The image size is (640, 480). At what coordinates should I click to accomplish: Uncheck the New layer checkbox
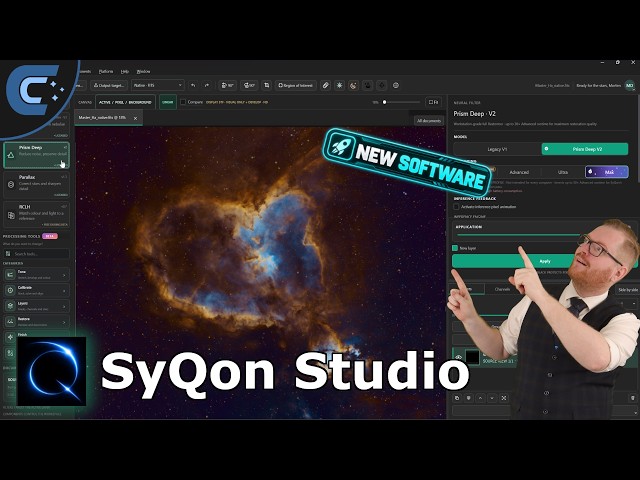tap(455, 248)
